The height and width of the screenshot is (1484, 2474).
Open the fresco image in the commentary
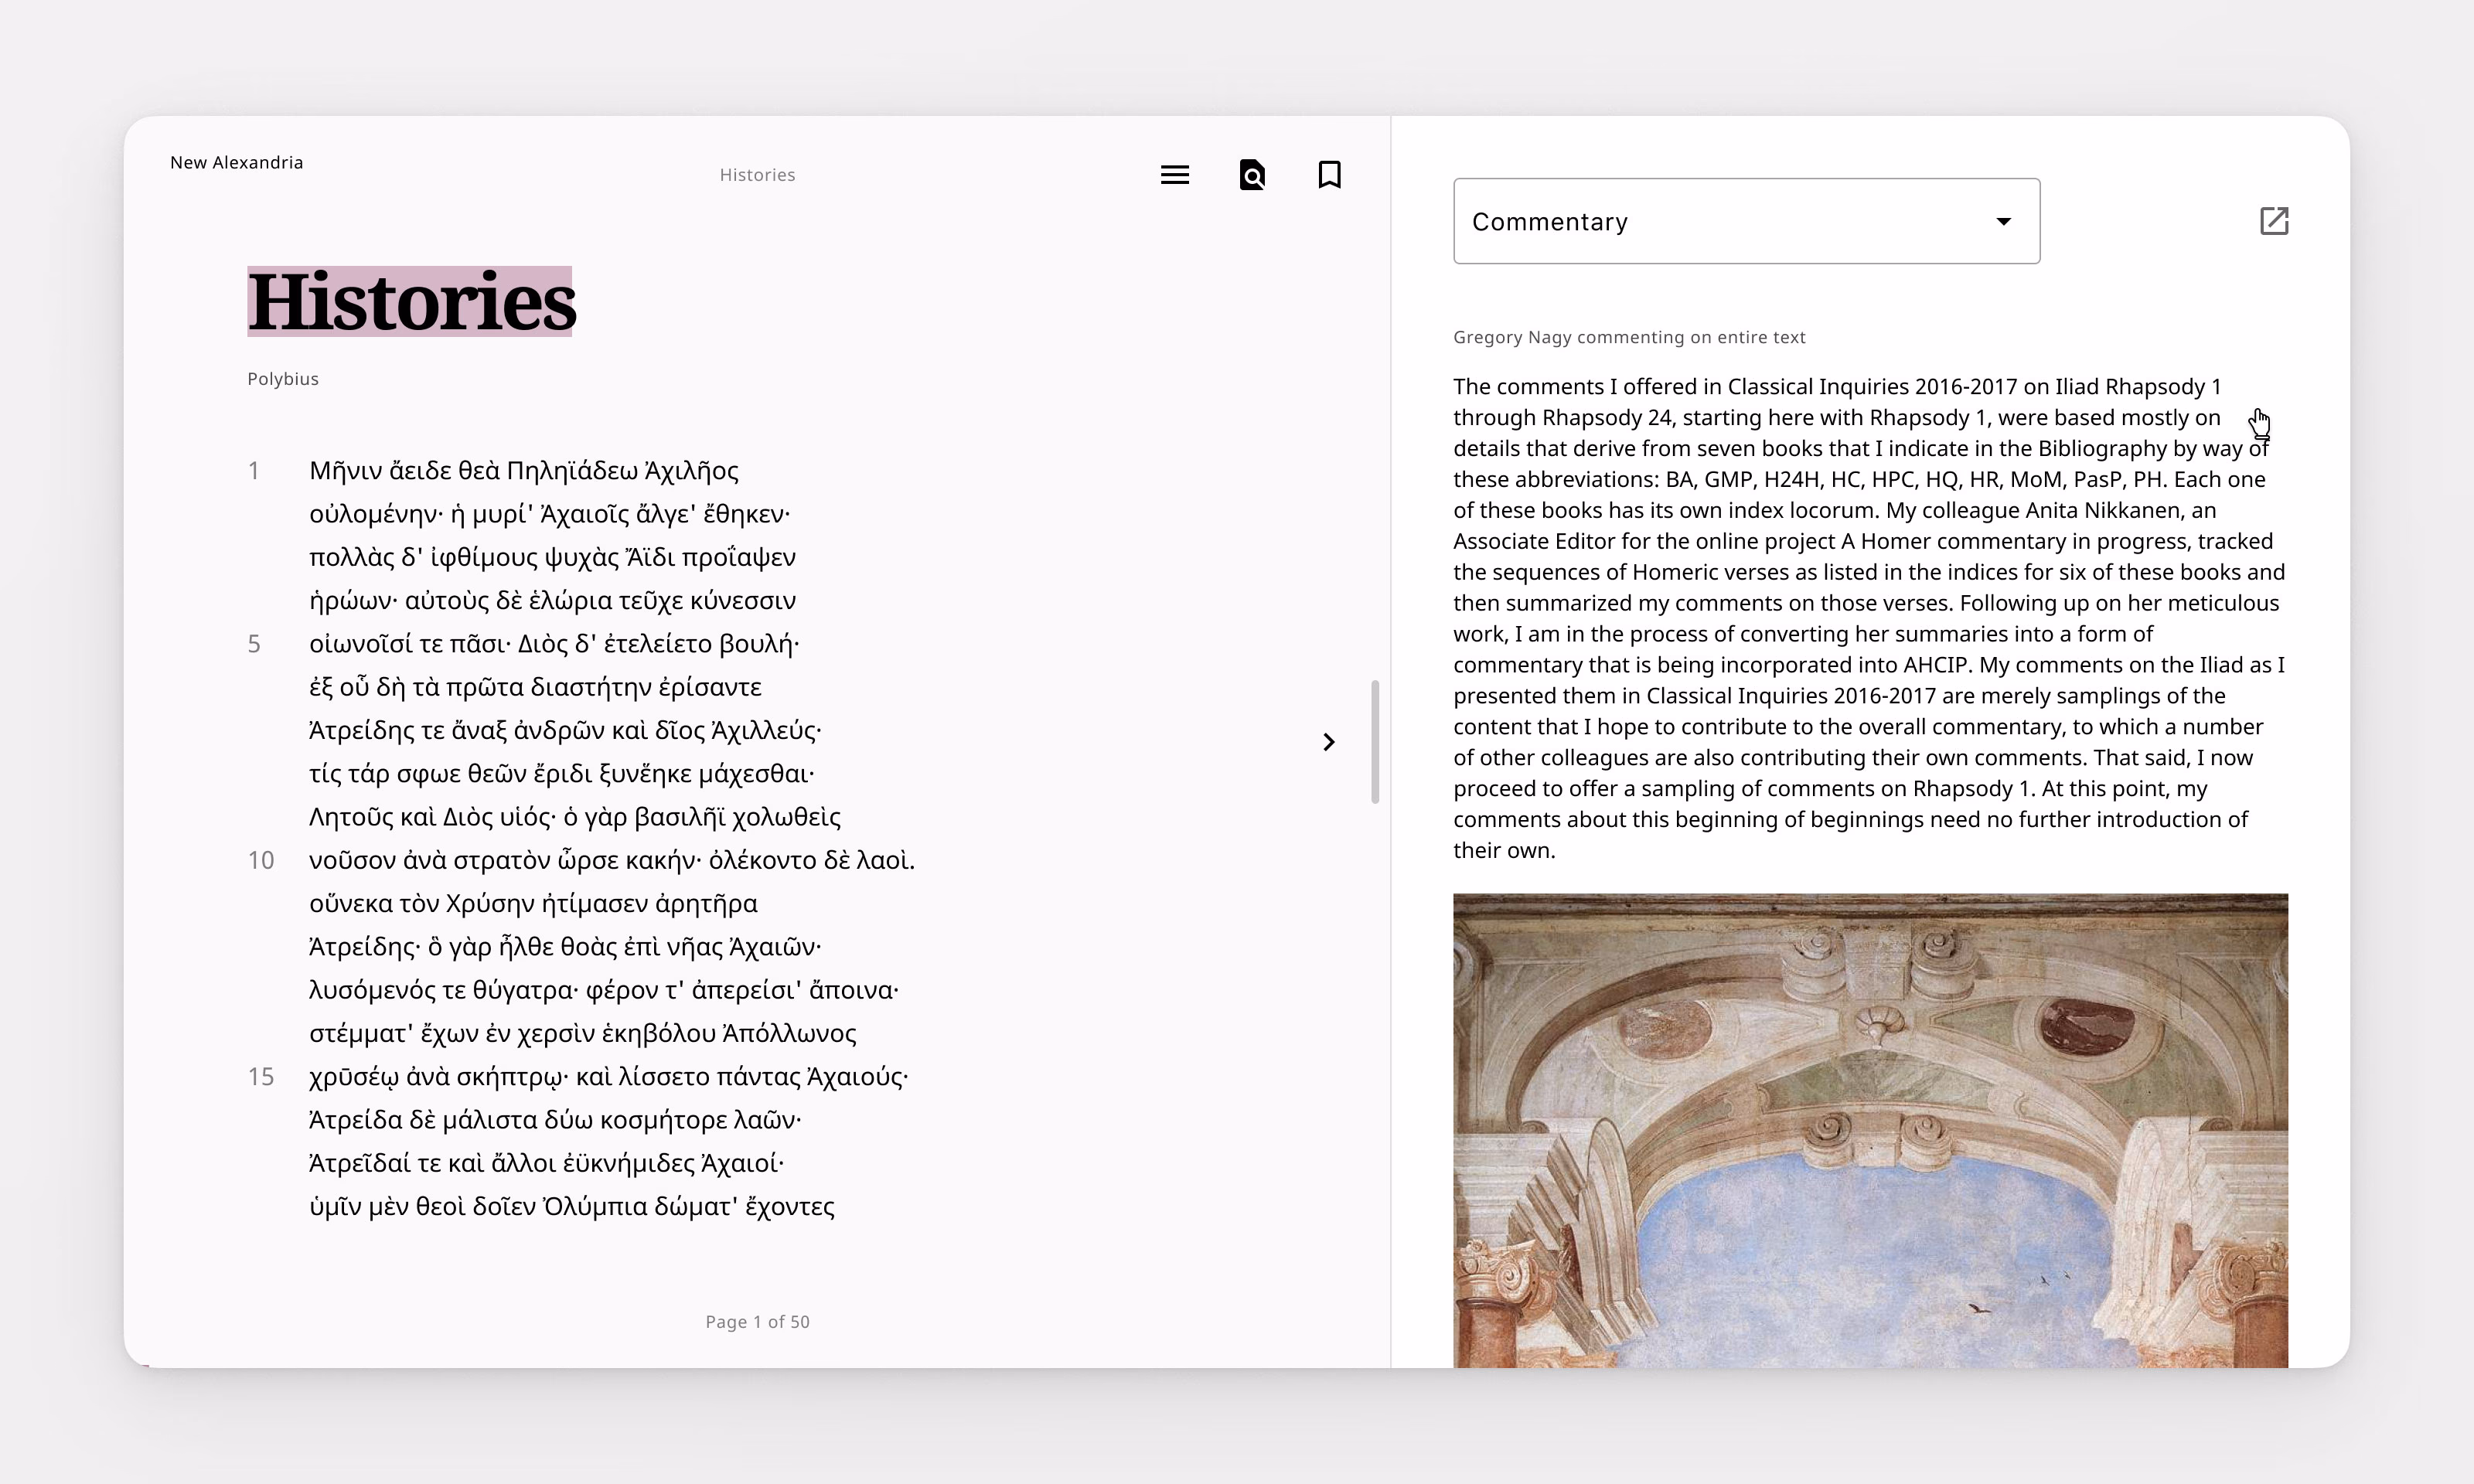click(1869, 1130)
